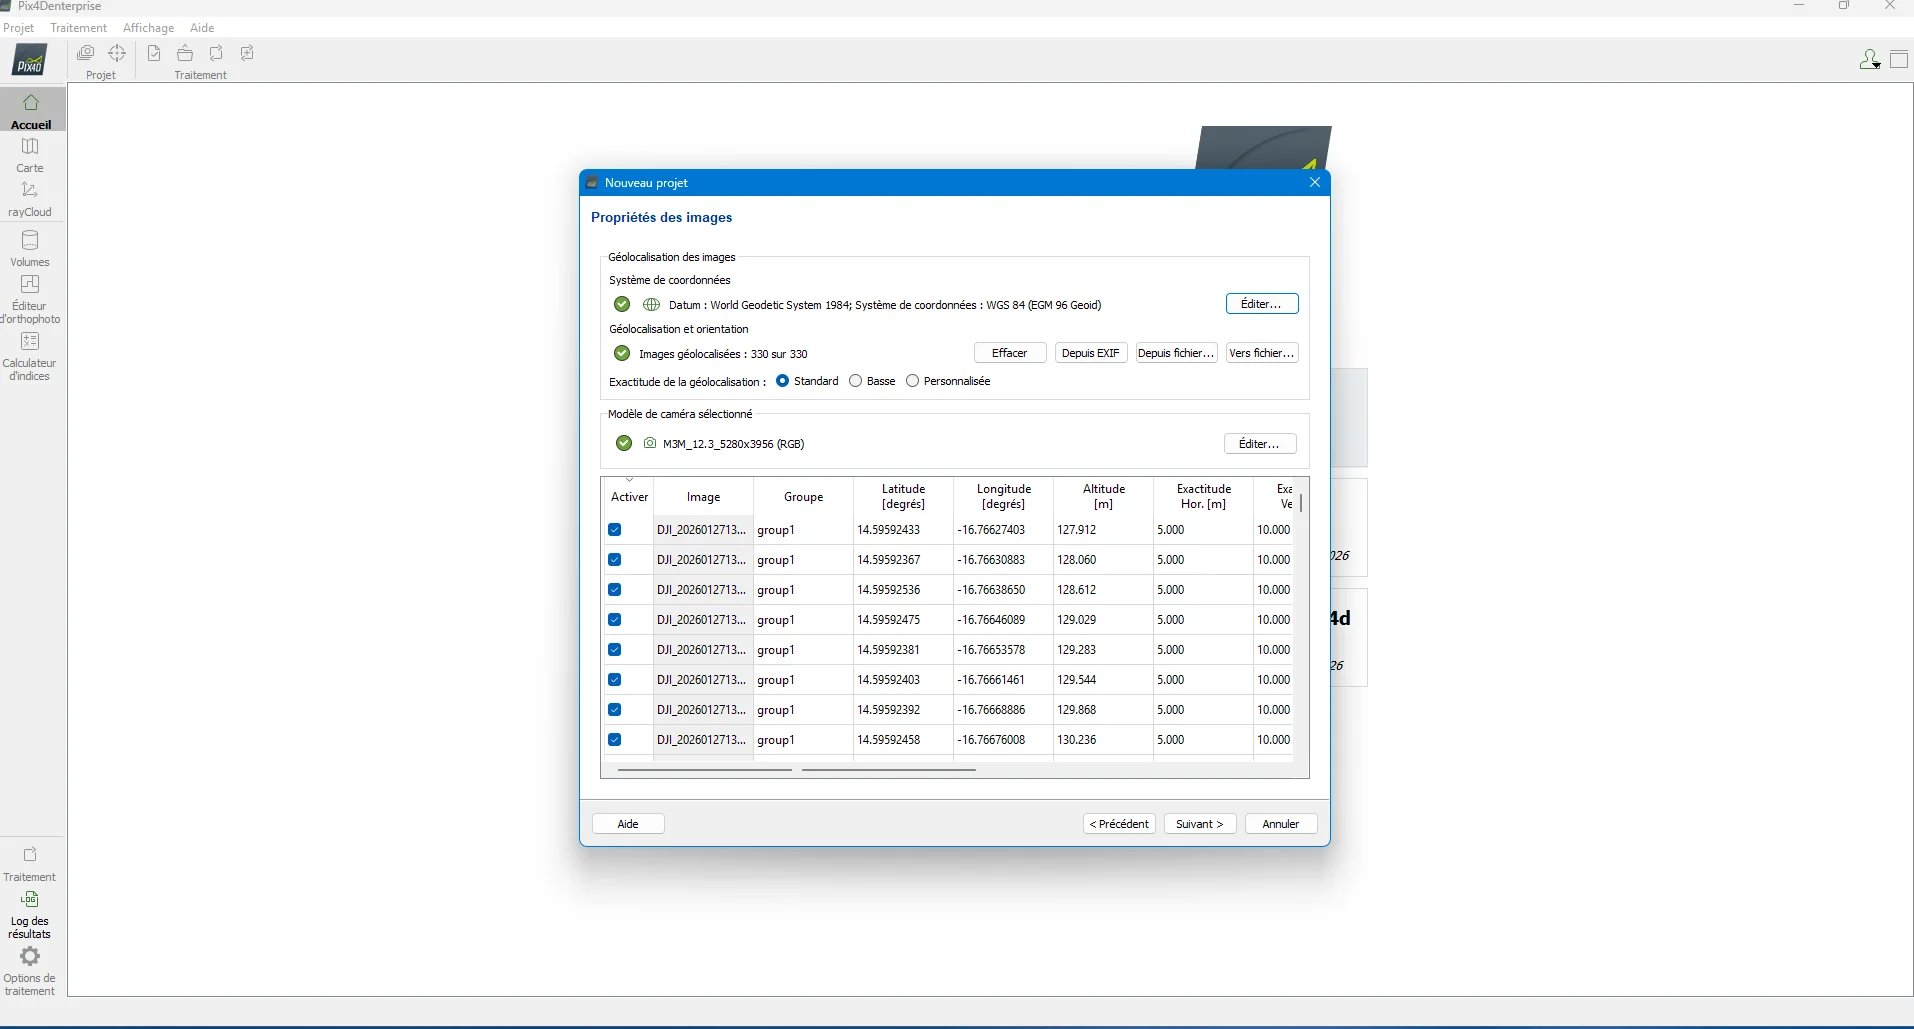Open the Éditeur d'orthophoto view

click(30, 299)
